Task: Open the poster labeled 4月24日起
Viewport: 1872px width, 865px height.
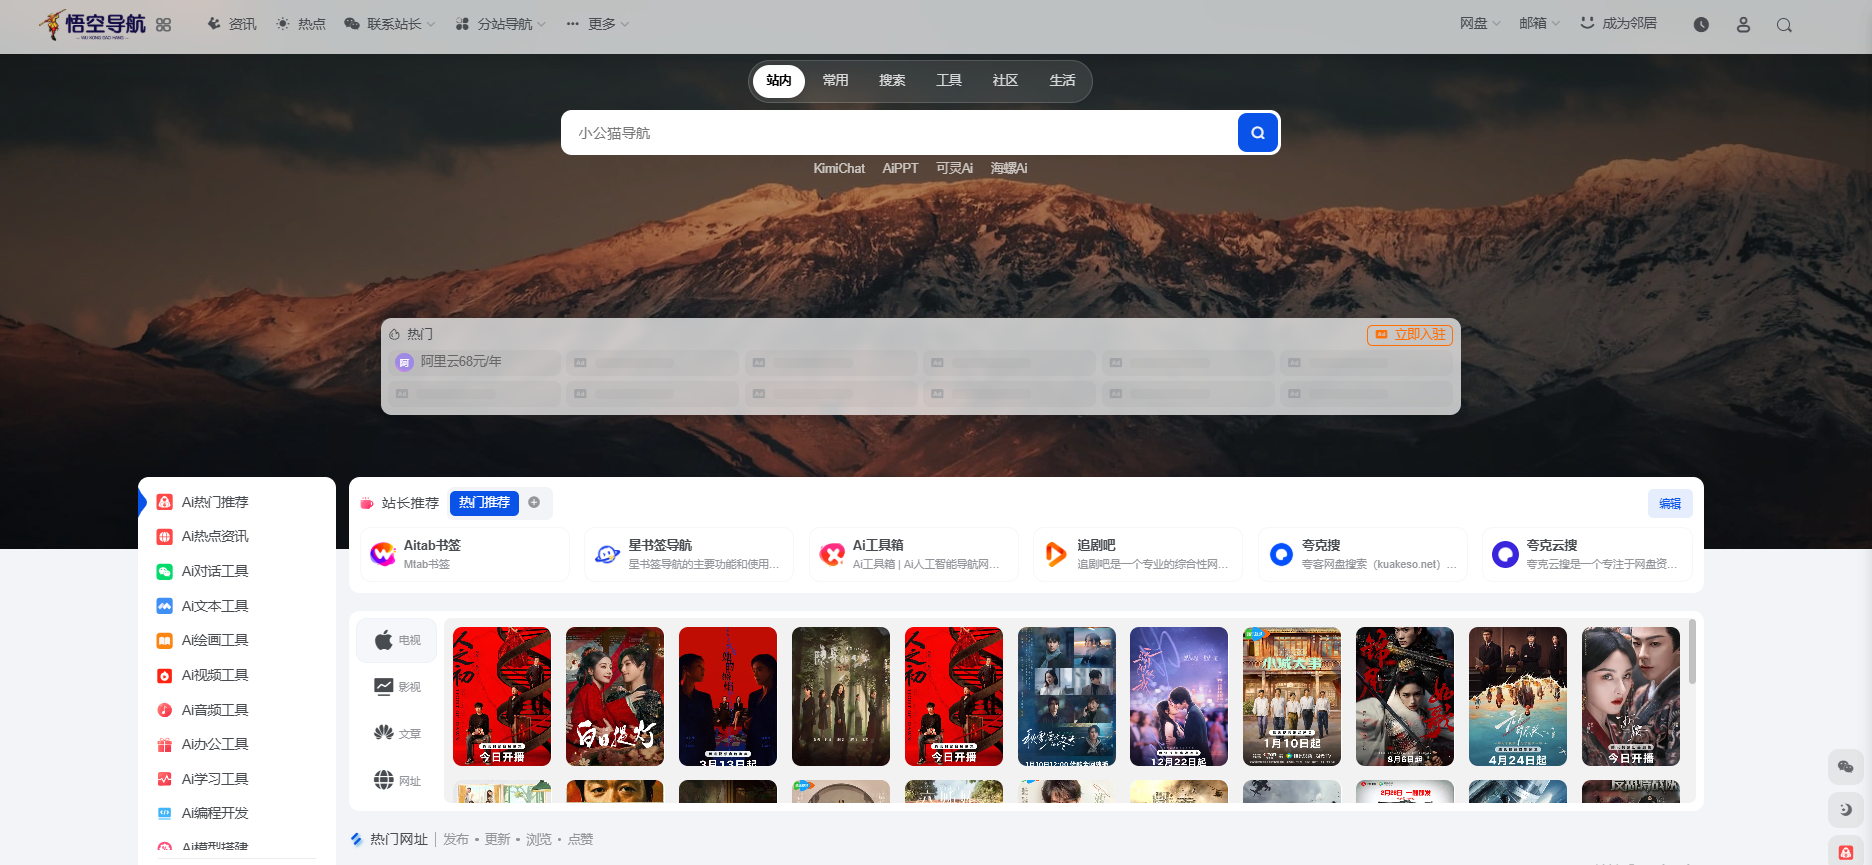Action: click(x=1518, y=696)
